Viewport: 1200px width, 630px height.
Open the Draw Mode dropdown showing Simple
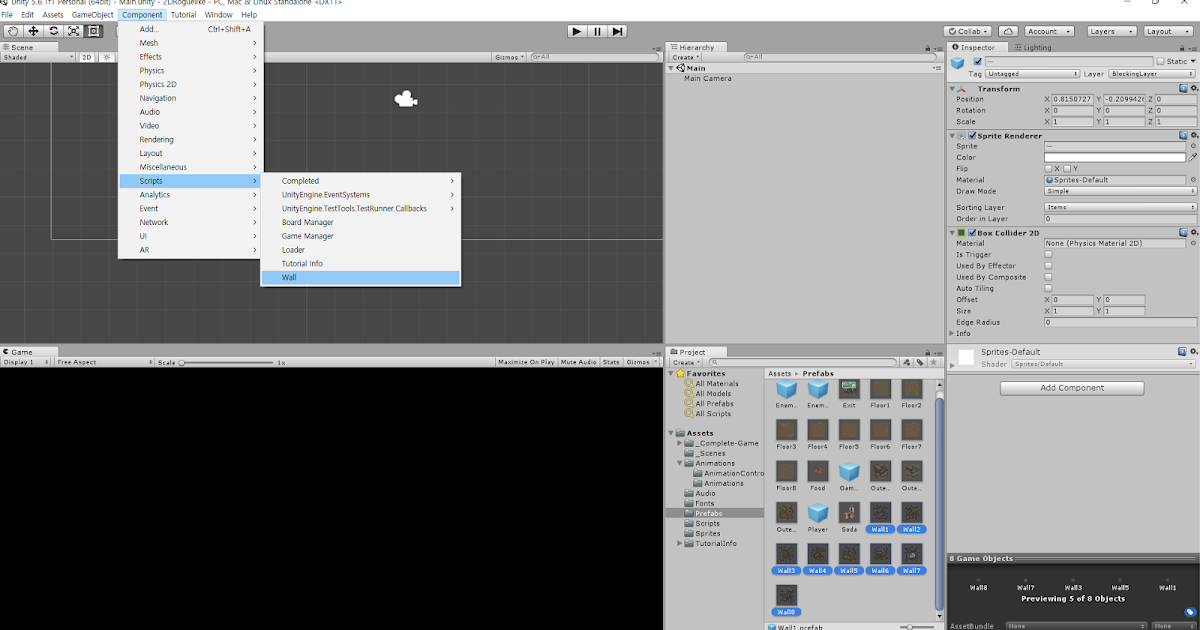[1118, 191]
